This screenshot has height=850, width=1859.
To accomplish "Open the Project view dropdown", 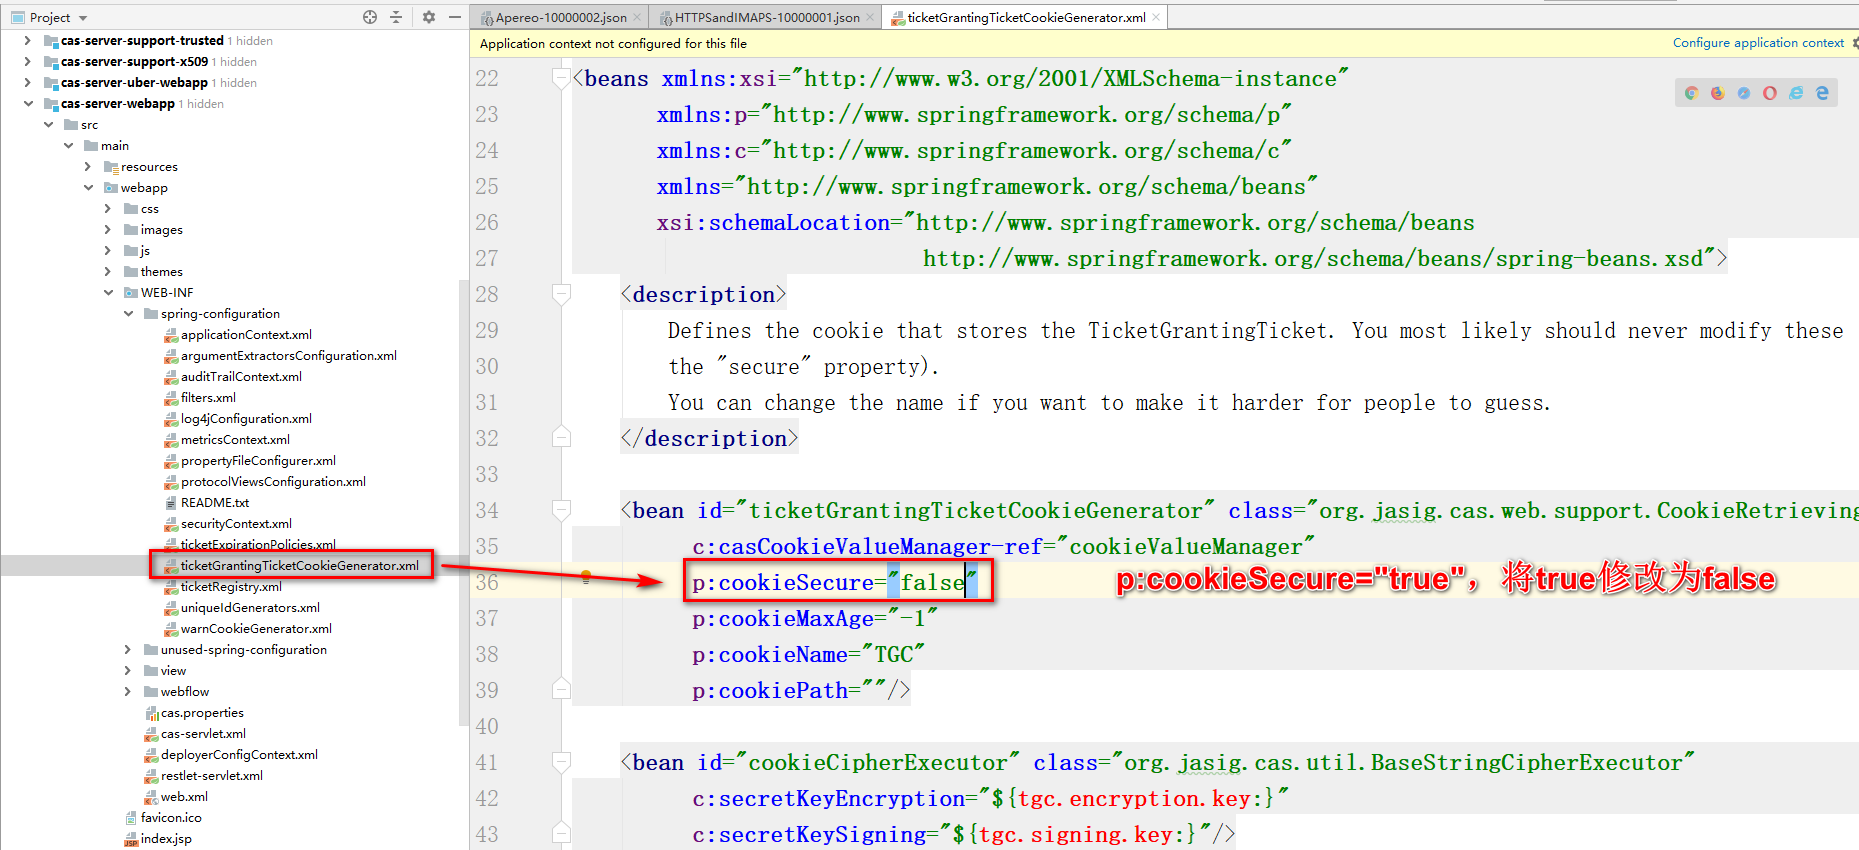I will 83,18.
